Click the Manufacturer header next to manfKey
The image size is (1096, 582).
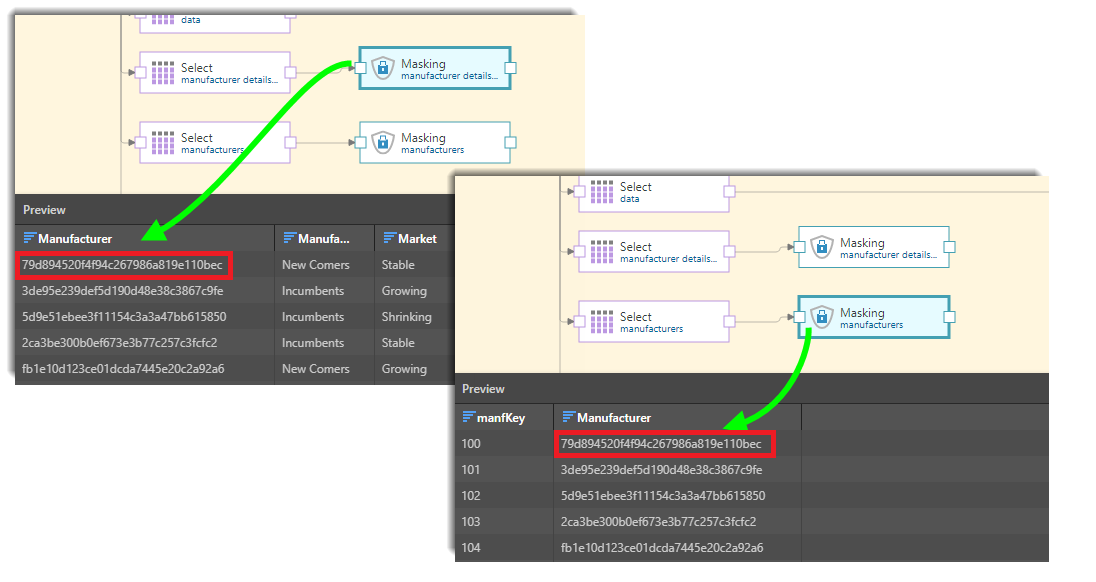coord(613,418)
